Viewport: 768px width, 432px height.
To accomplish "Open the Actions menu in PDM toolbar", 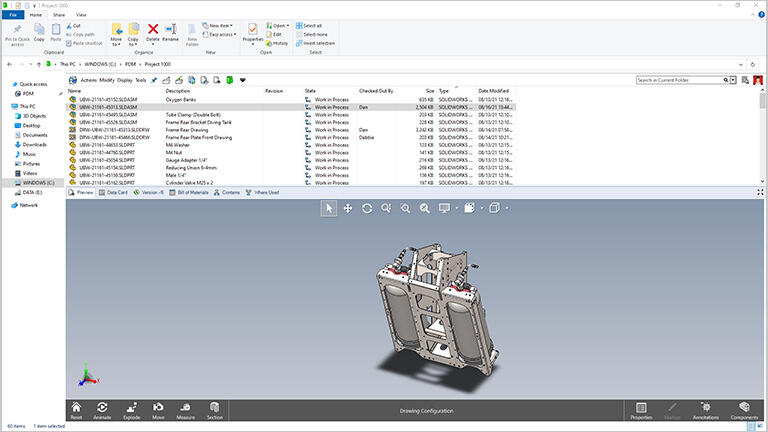I will point(89,80).
